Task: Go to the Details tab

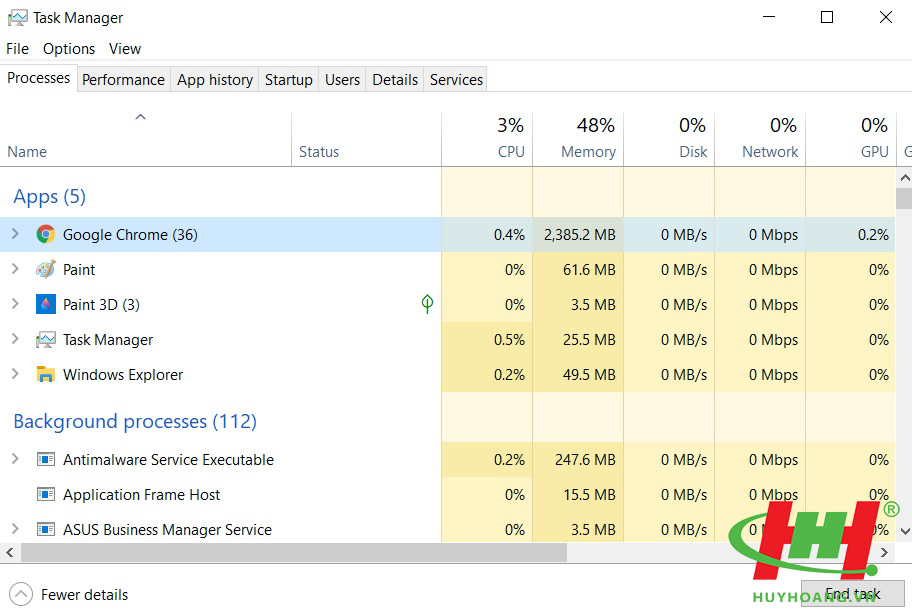Action: [x=395, y=80]
